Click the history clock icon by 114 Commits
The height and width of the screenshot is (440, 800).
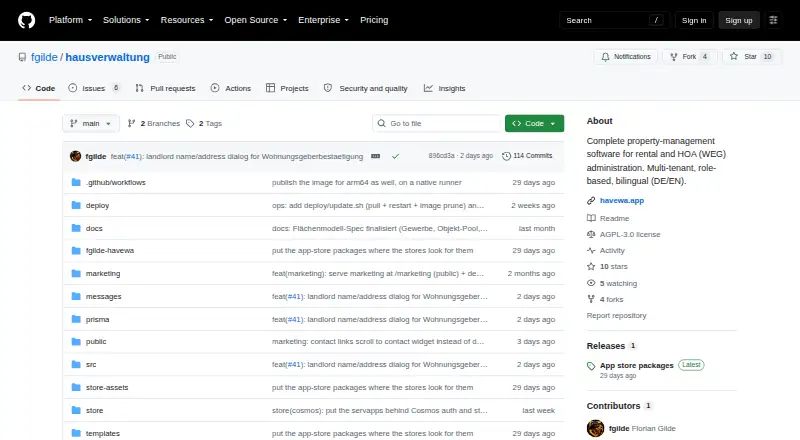pyautogui.click(x=506, y=156)
